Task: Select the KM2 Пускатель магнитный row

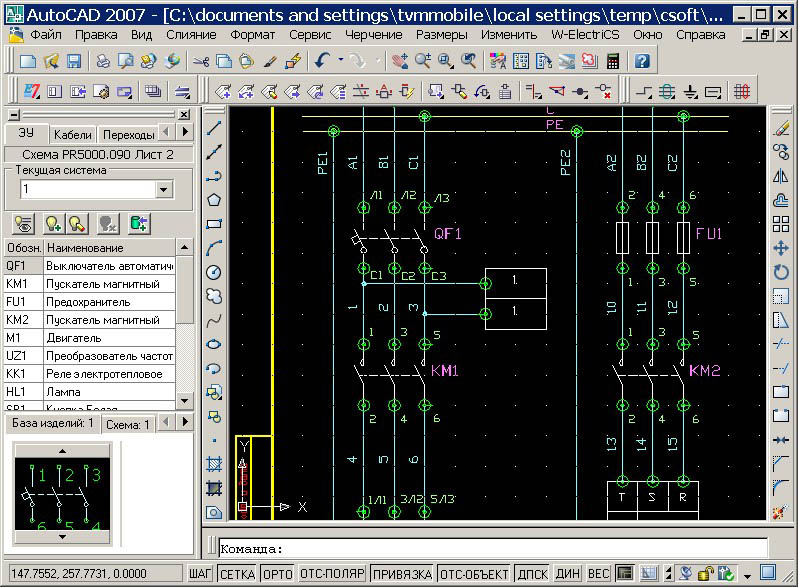Action: pos(90,320)
